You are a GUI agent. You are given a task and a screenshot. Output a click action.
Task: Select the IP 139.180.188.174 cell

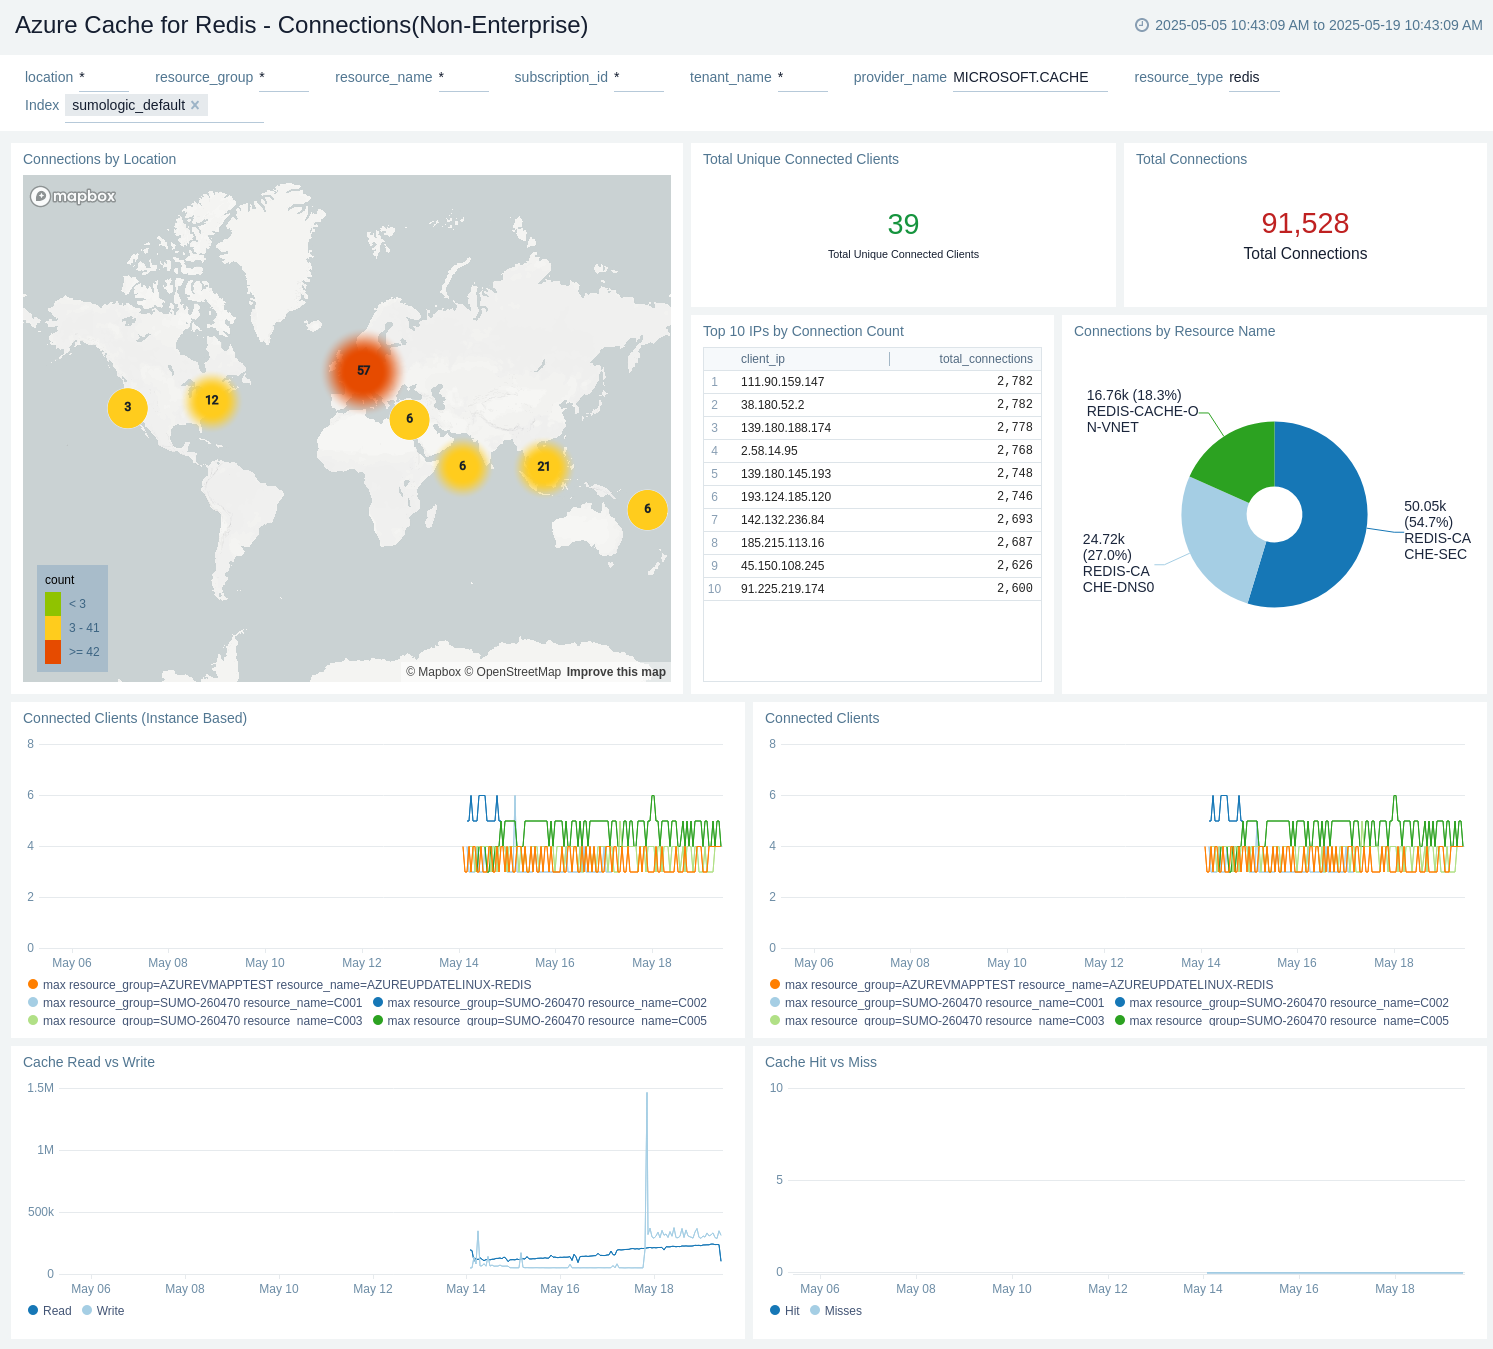(x=786, y=428)
